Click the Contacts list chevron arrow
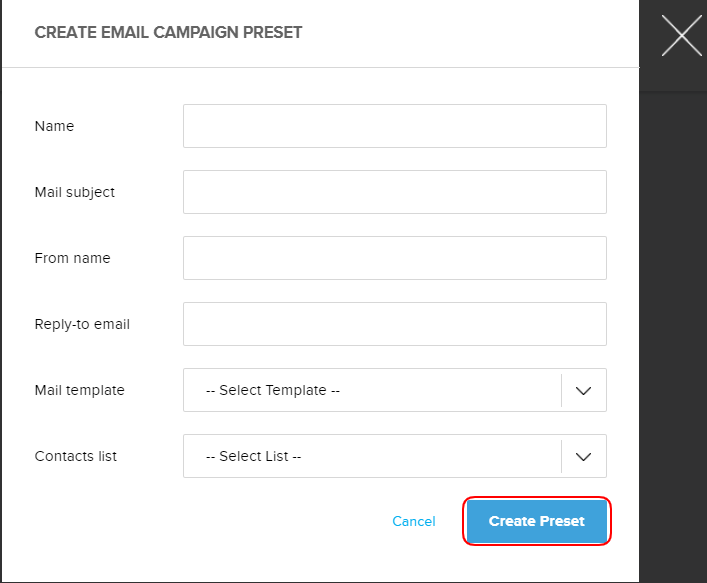This screenshot has height=583, width=707. tap(584, 456)
